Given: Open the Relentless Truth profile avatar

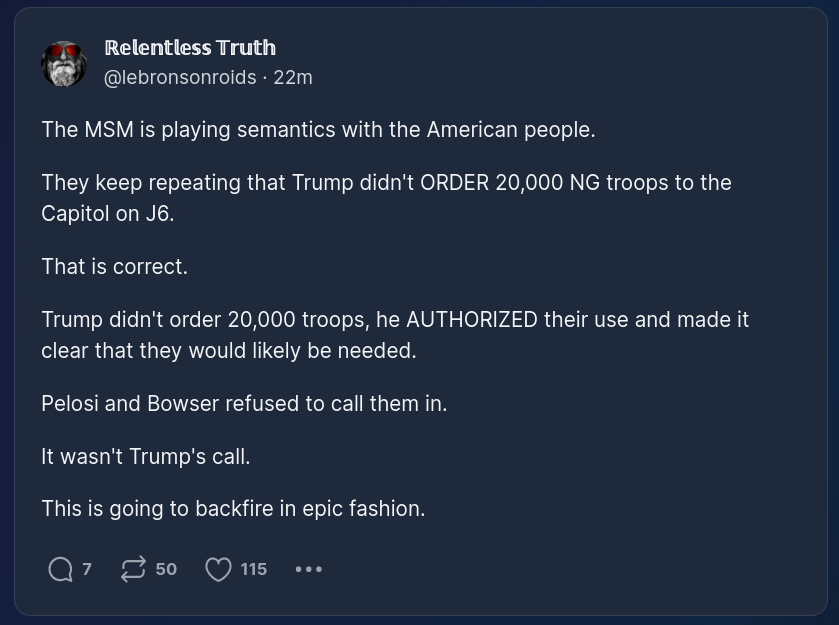Looking at the screenshot, I should pos(64,63).
